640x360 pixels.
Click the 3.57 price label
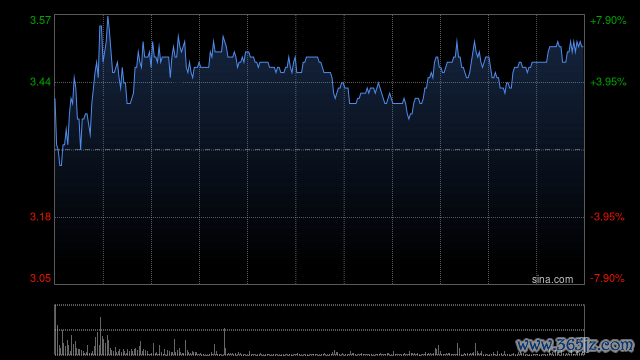(x=40, y=20)
